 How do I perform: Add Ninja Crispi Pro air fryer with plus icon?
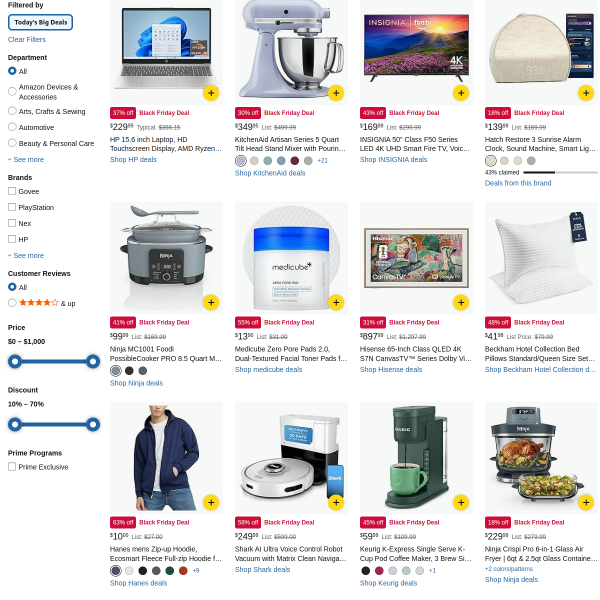point(586,502)
